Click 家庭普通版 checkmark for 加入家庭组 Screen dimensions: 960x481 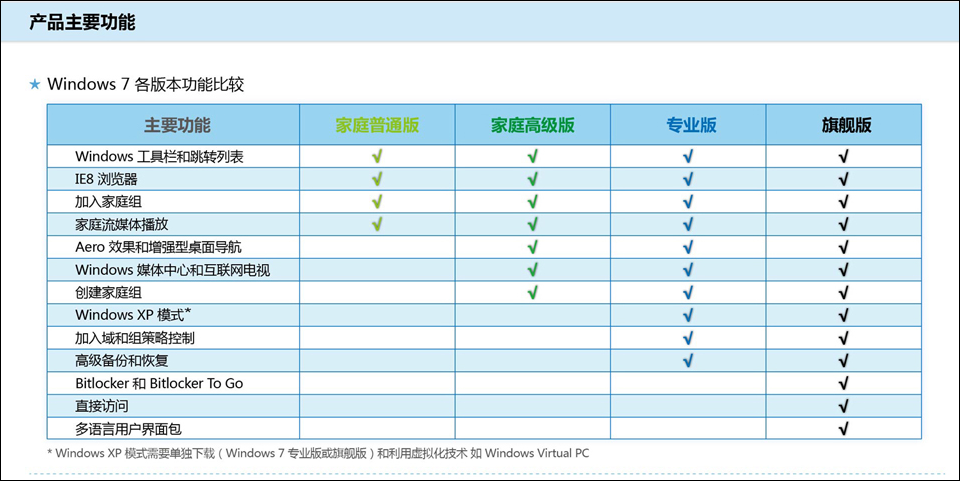pyautogui.click(x=377, y=201)
